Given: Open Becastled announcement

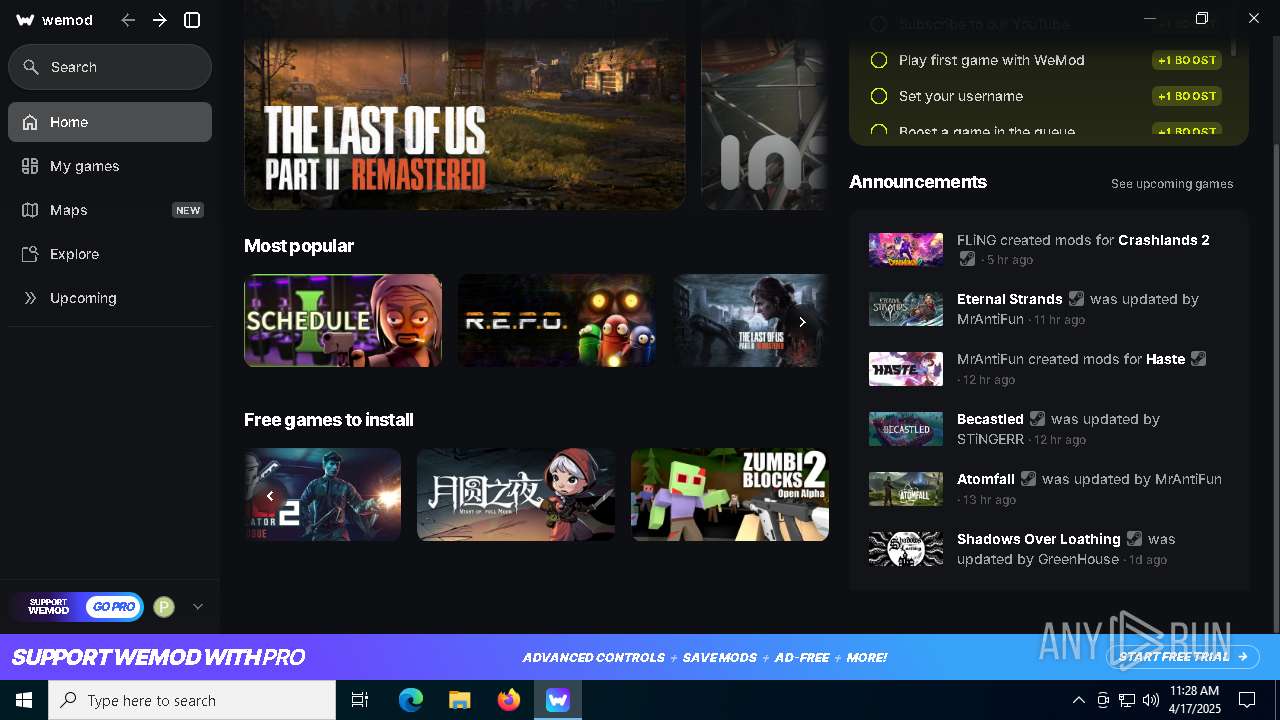Looking at the screenshot, I should 1050,429.
